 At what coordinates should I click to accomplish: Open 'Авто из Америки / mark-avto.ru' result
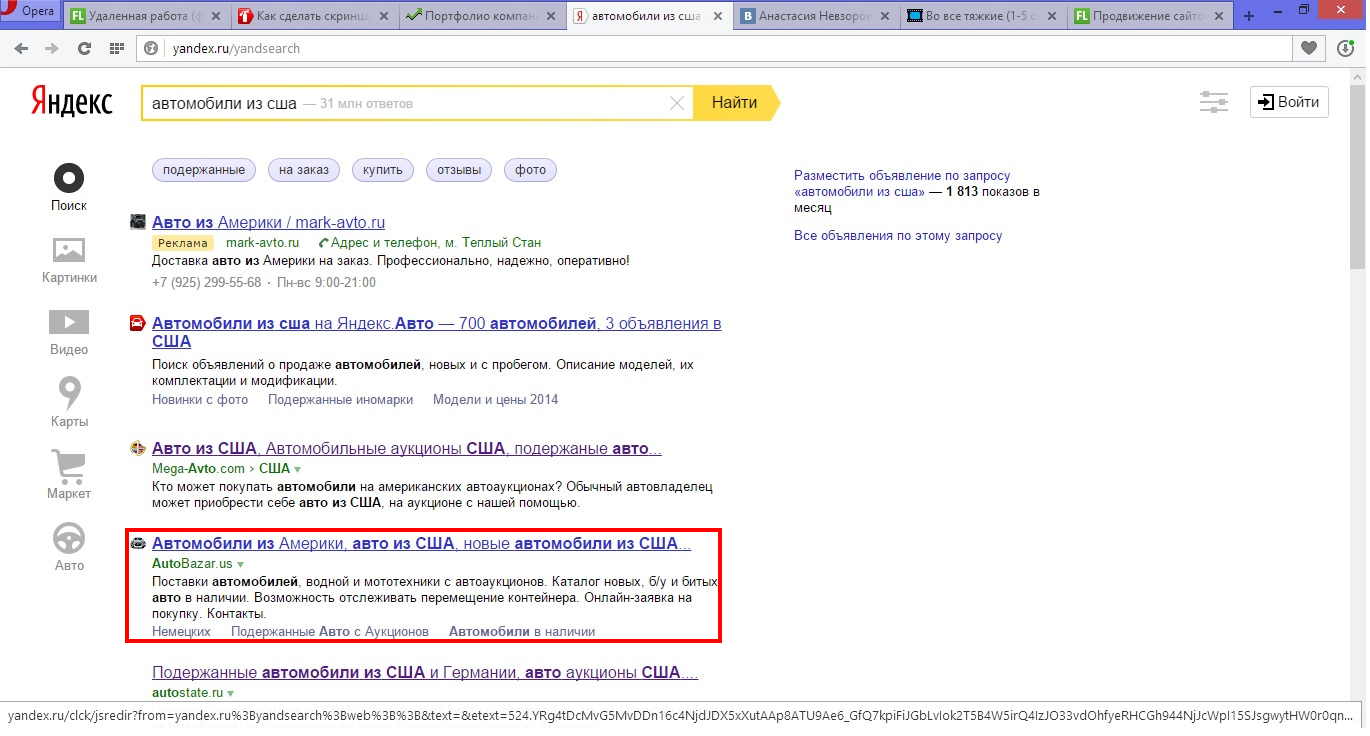tap(268, 222)
